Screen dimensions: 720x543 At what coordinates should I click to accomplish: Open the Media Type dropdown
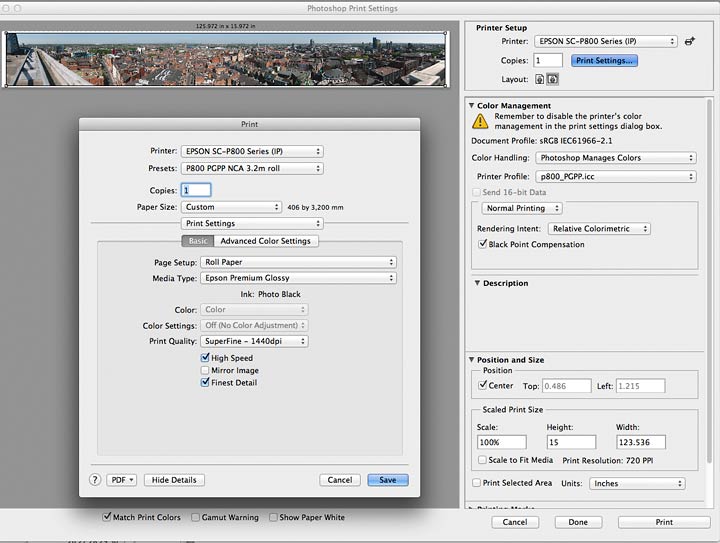(298, 278)
